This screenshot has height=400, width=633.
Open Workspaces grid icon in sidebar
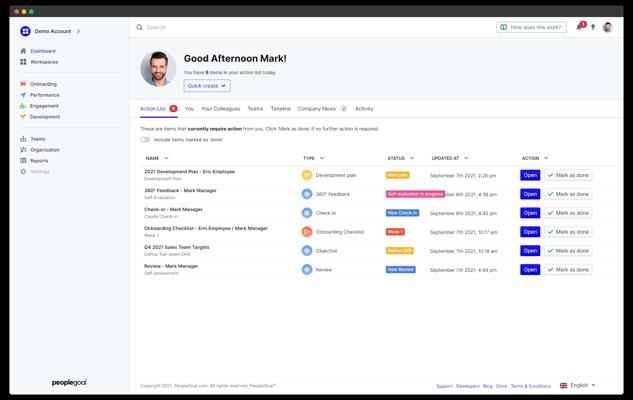23,62
